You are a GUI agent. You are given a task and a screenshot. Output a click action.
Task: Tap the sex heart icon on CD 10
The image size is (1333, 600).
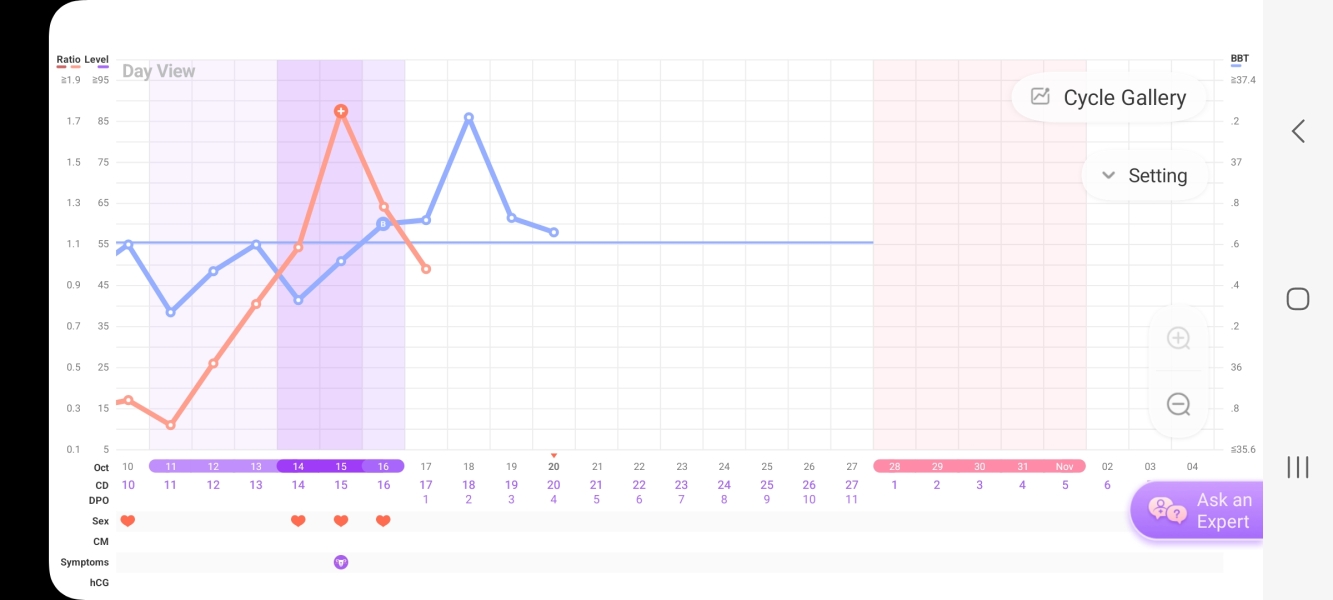128,521
